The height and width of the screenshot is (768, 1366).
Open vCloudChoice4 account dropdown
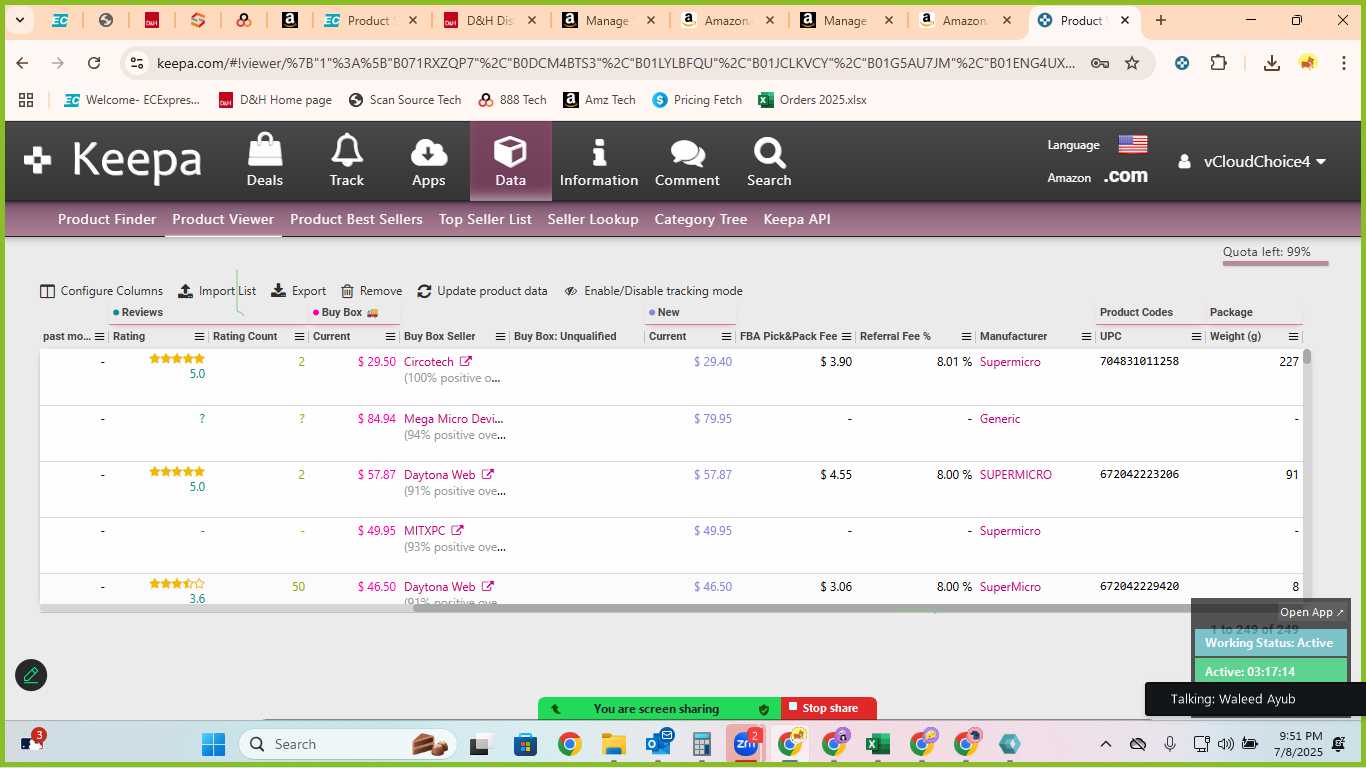[1252, 162]
